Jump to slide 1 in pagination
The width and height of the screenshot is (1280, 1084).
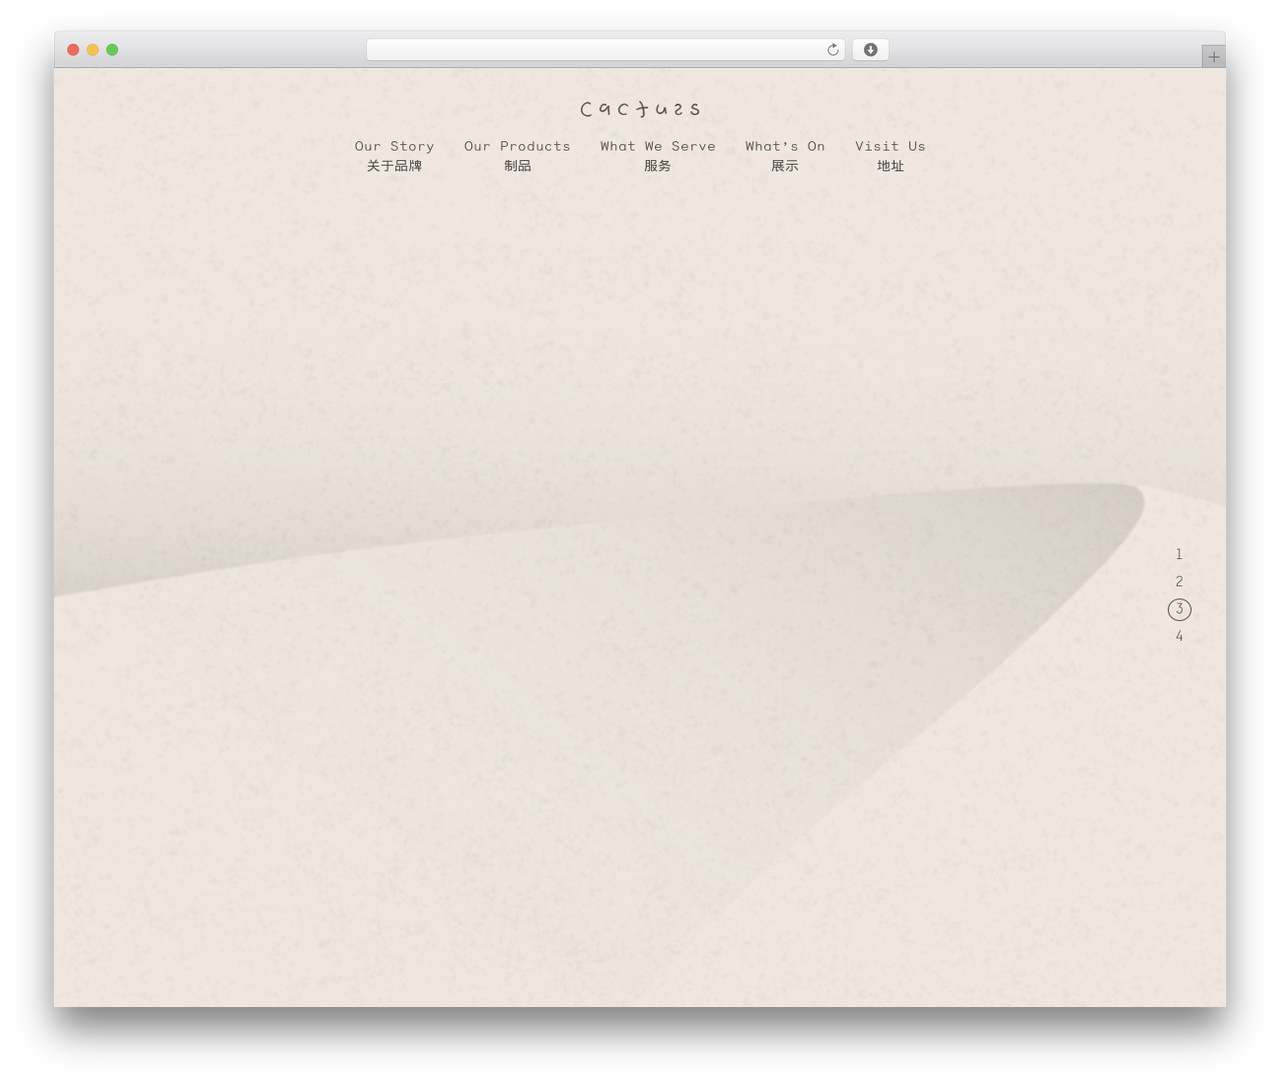tap(1179, 554)
